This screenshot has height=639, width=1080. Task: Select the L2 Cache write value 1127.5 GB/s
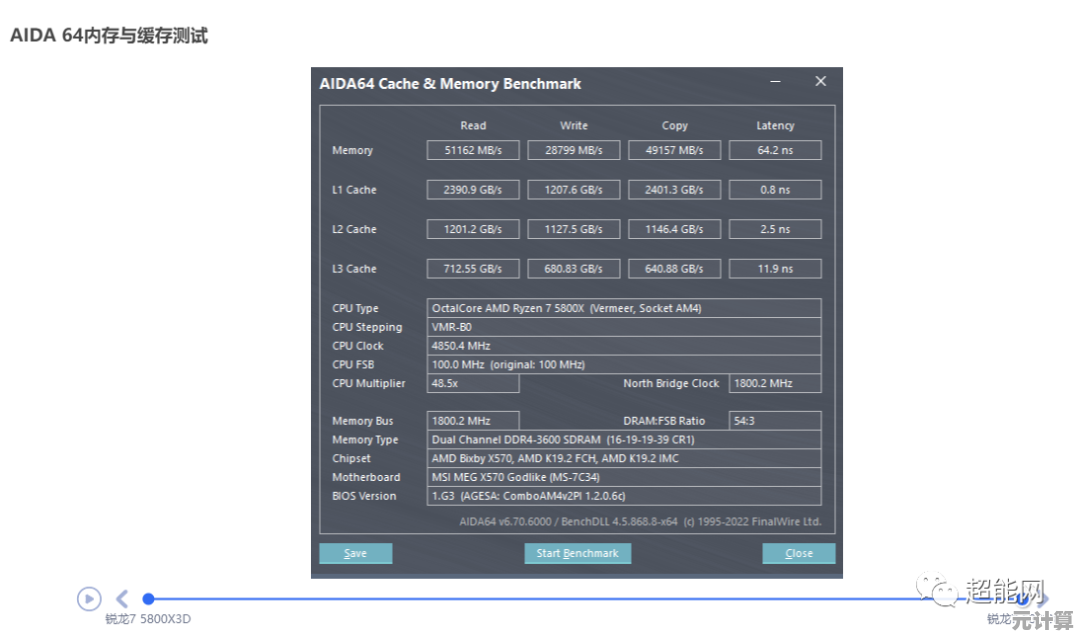tap(574, 229)
